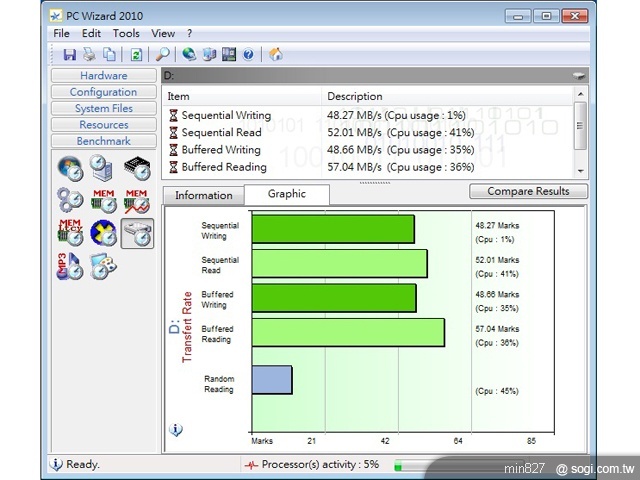This screenshot has height=480, width=640.
Task: Open the Tools menu
Action: [x=126, y=33]
